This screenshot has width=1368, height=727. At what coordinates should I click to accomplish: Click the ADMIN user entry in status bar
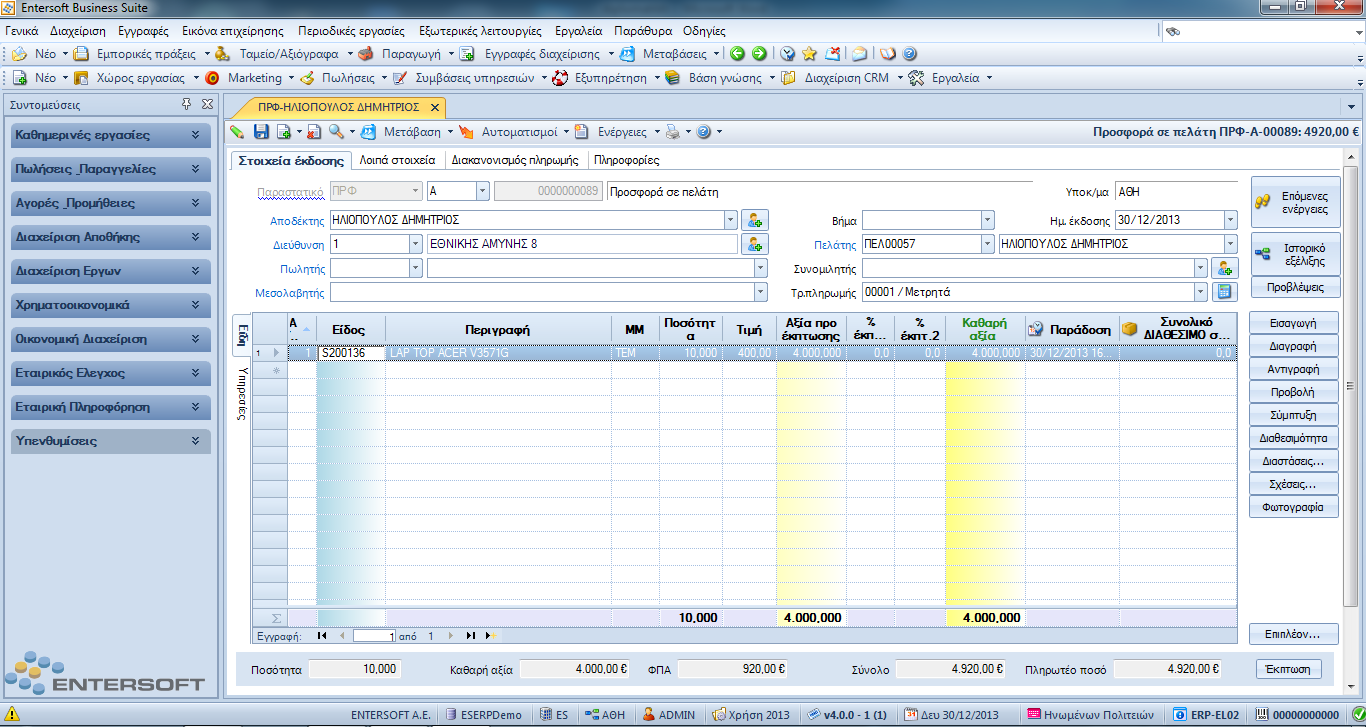pos(669,715)
